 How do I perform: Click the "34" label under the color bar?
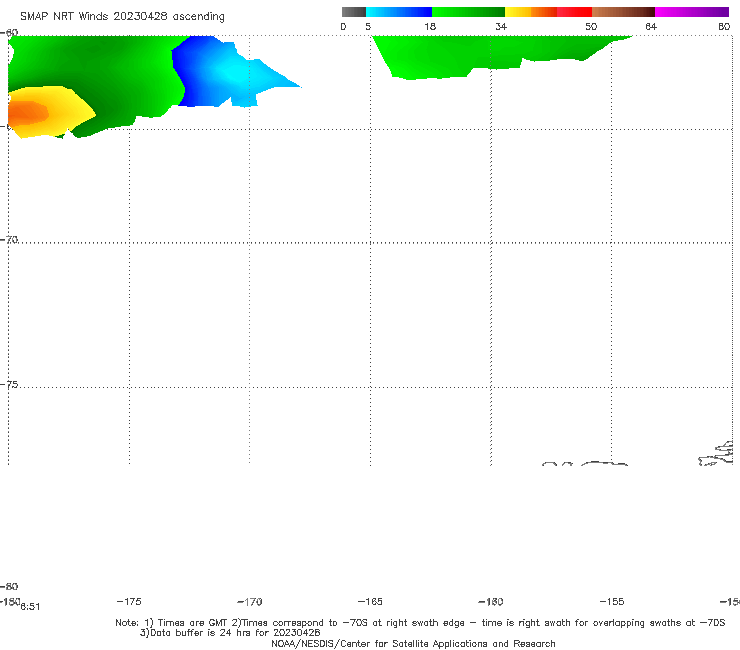pyautogui.click(x=501, y=26)
